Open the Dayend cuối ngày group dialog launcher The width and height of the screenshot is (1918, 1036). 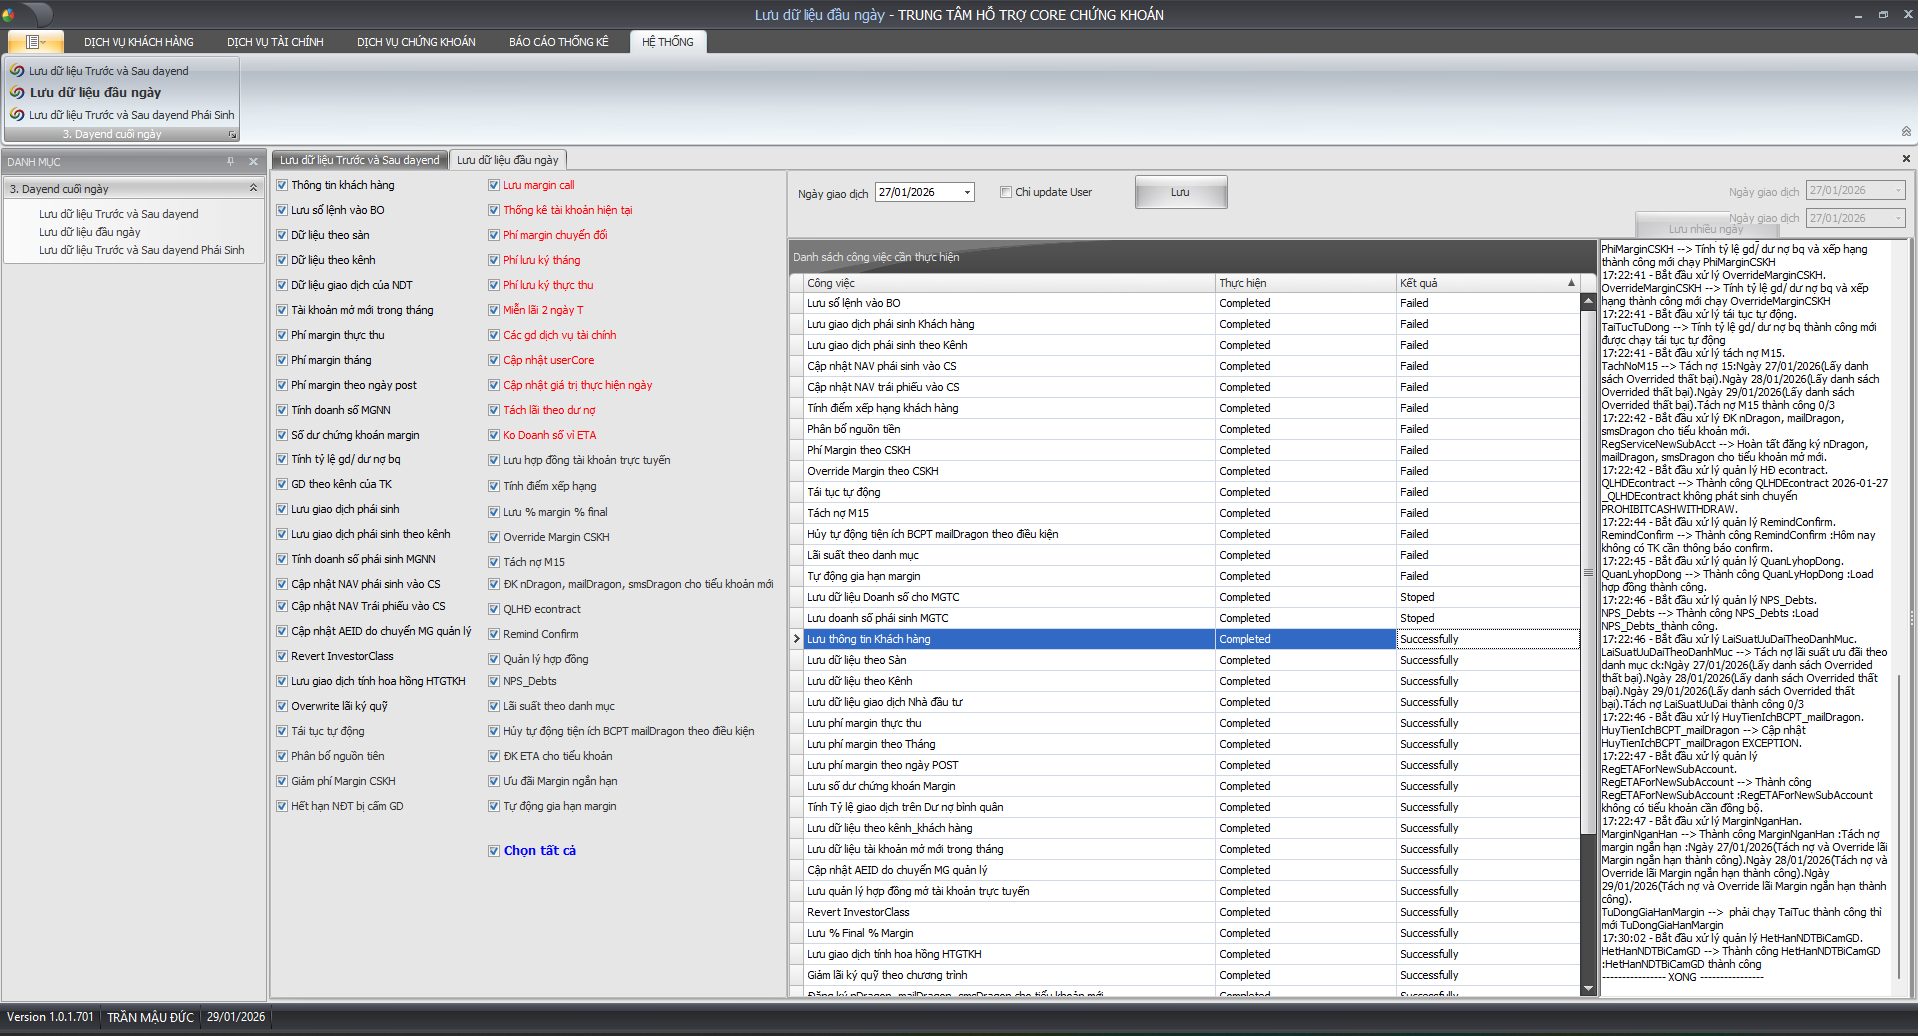point(232,135)
